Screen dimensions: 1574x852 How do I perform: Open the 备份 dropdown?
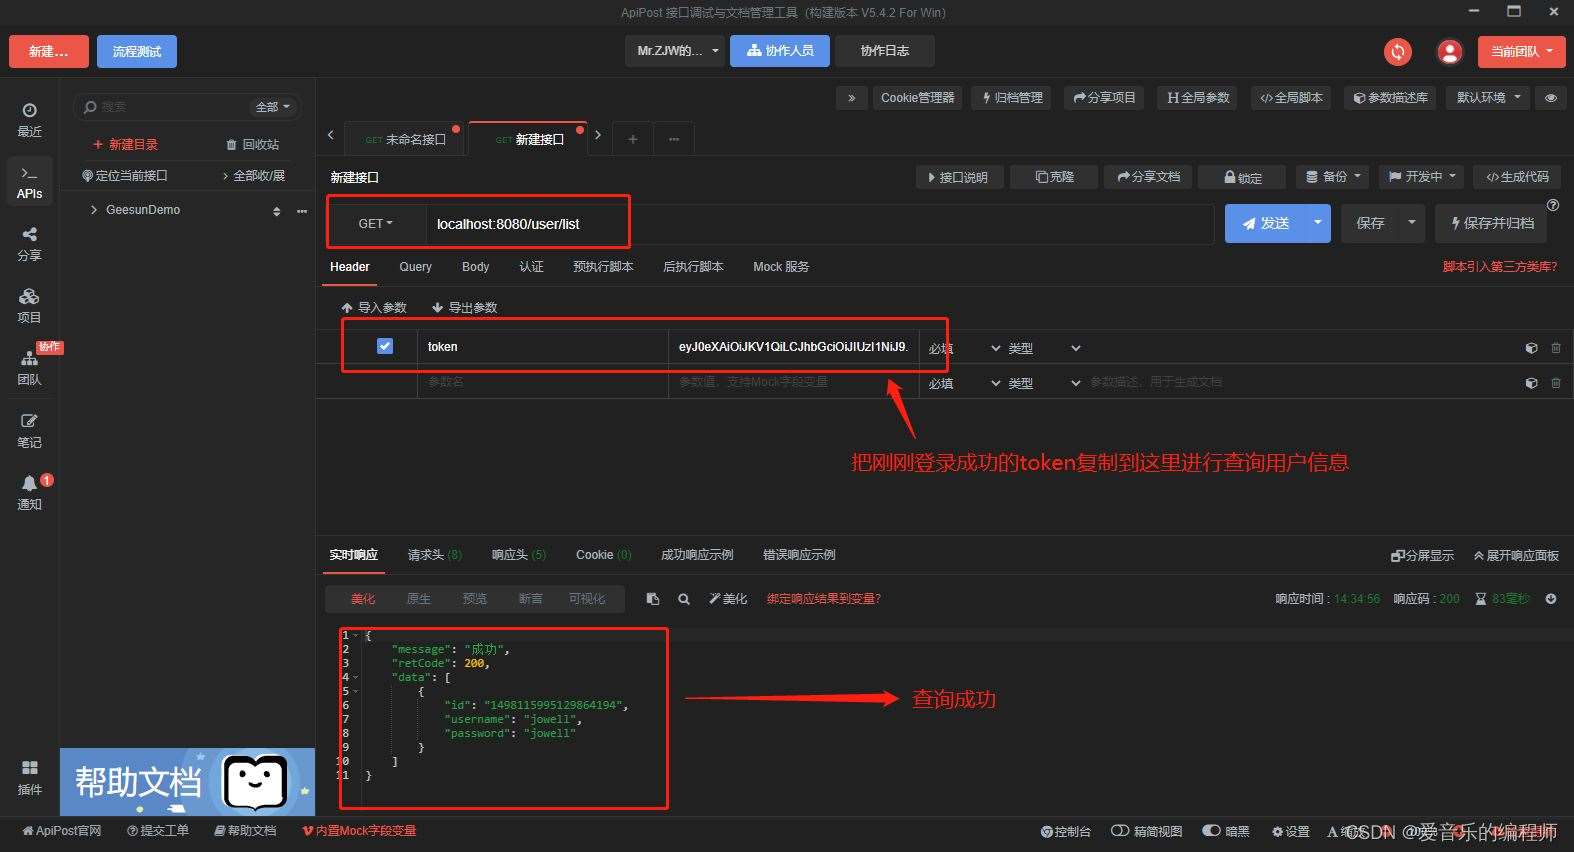[x=1332, y=177]
